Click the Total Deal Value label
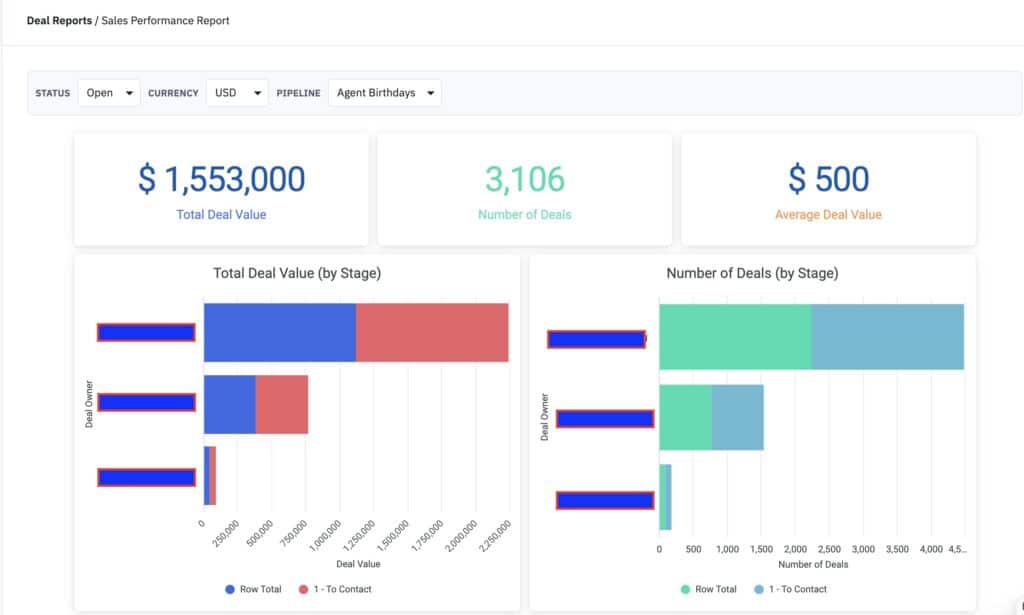The width and height of the screenshot is (1024, 615). click(221, 215)
